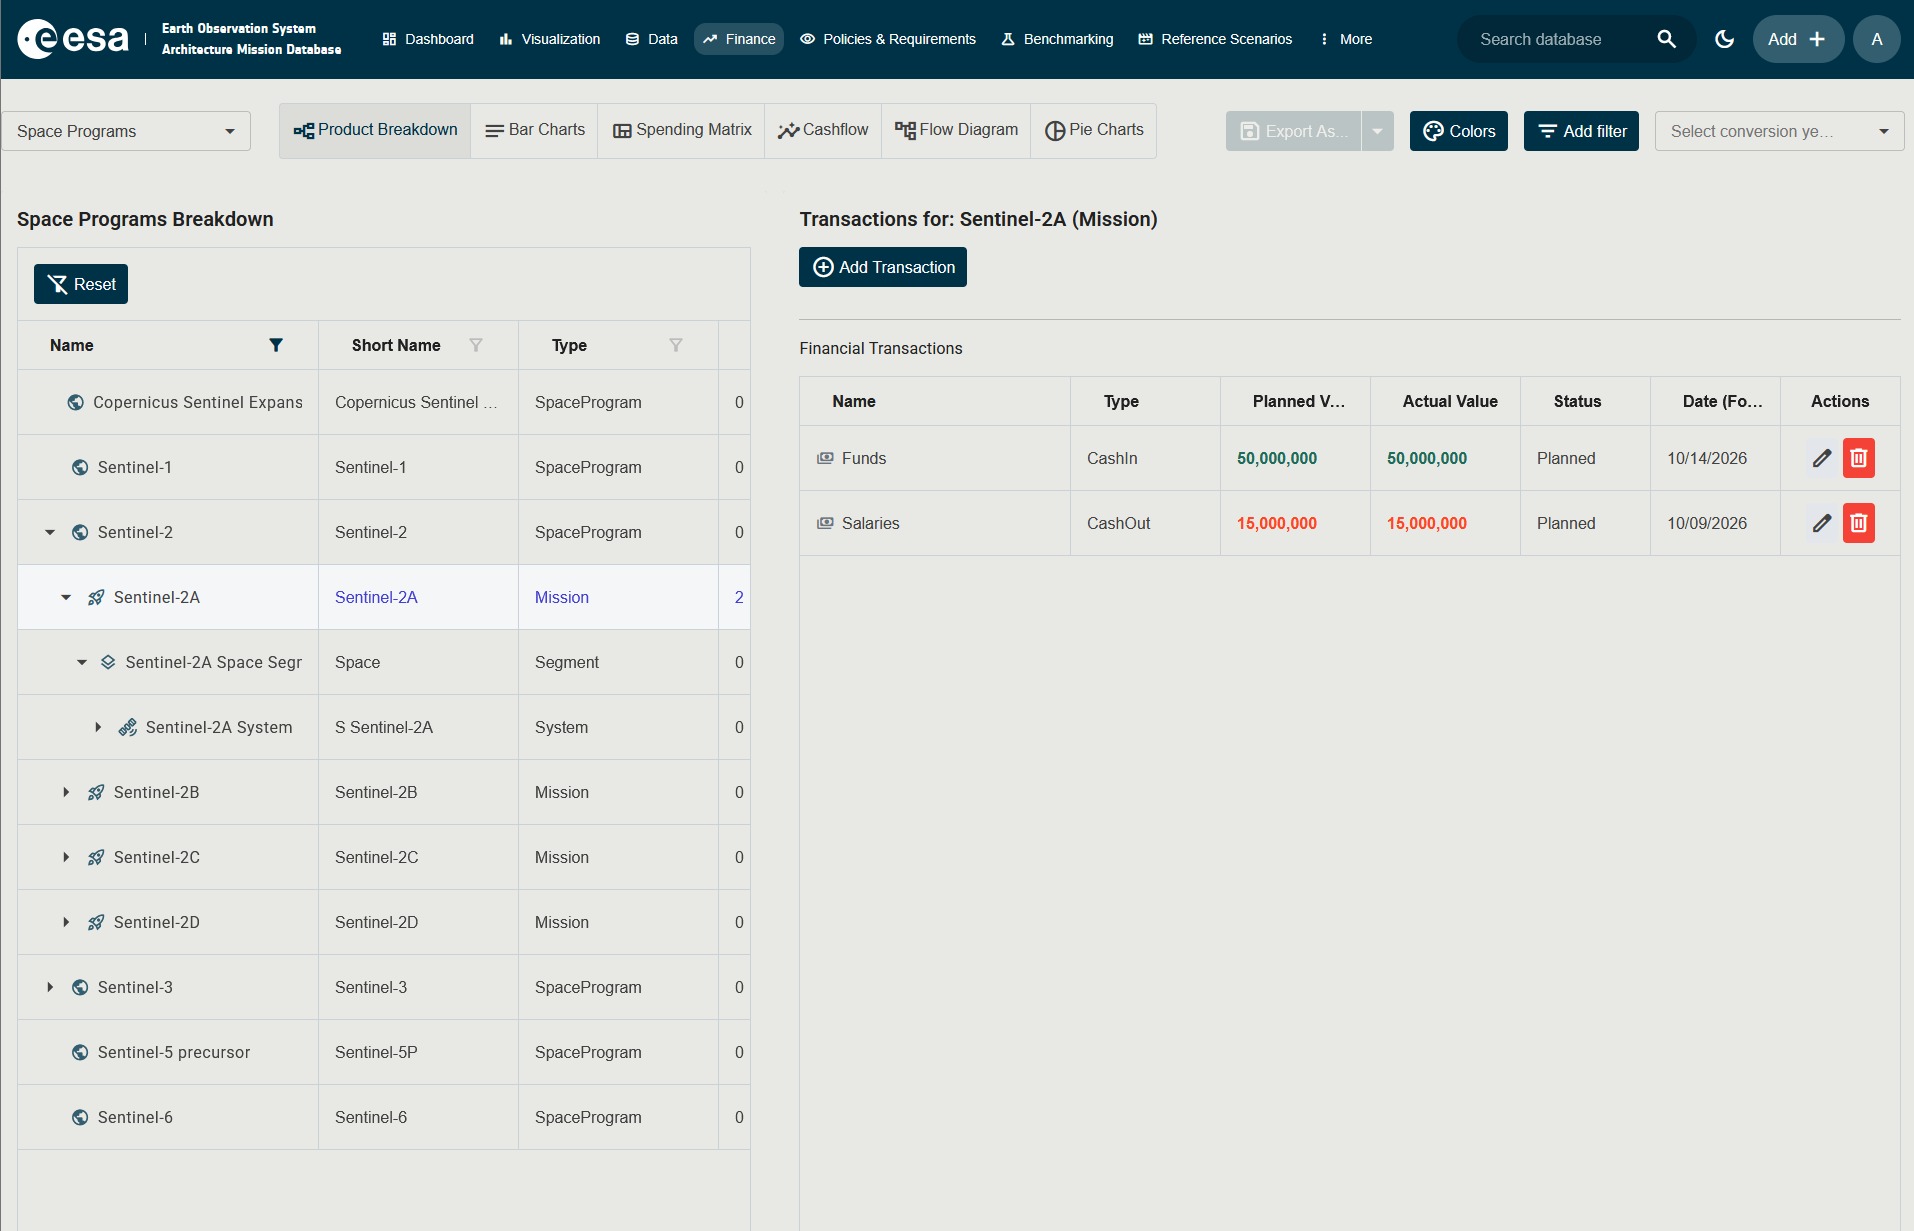Switch to the Pie Charts tab
Screen dimensions: 1914x1231
1094,130
